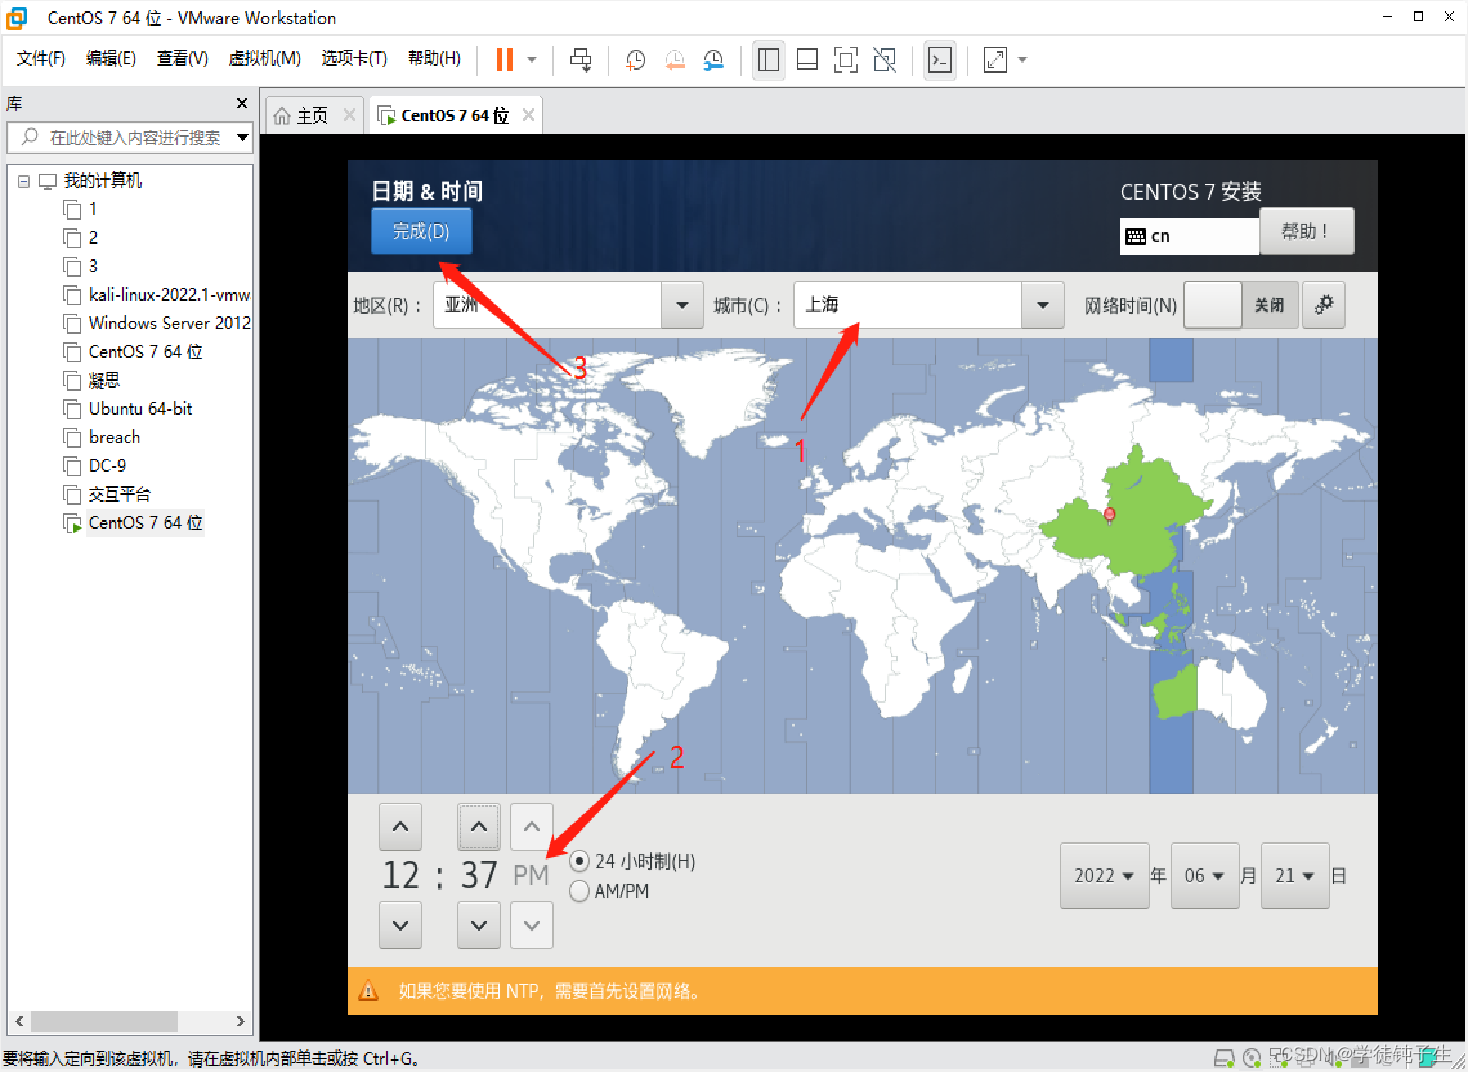
Task: Increase minutes with up arrow
Action: pos(479,827)
